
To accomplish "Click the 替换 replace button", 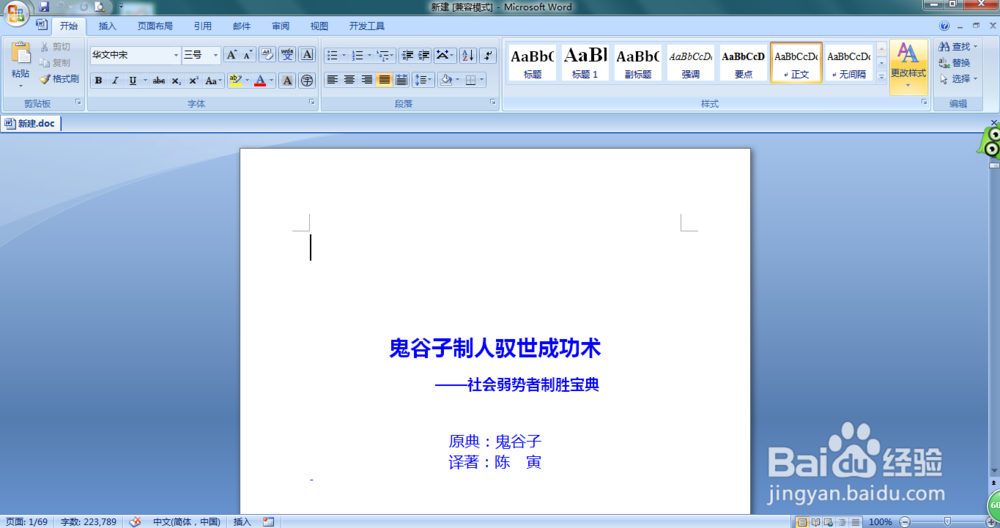I will pyautogui.click(x=955, y=62).
